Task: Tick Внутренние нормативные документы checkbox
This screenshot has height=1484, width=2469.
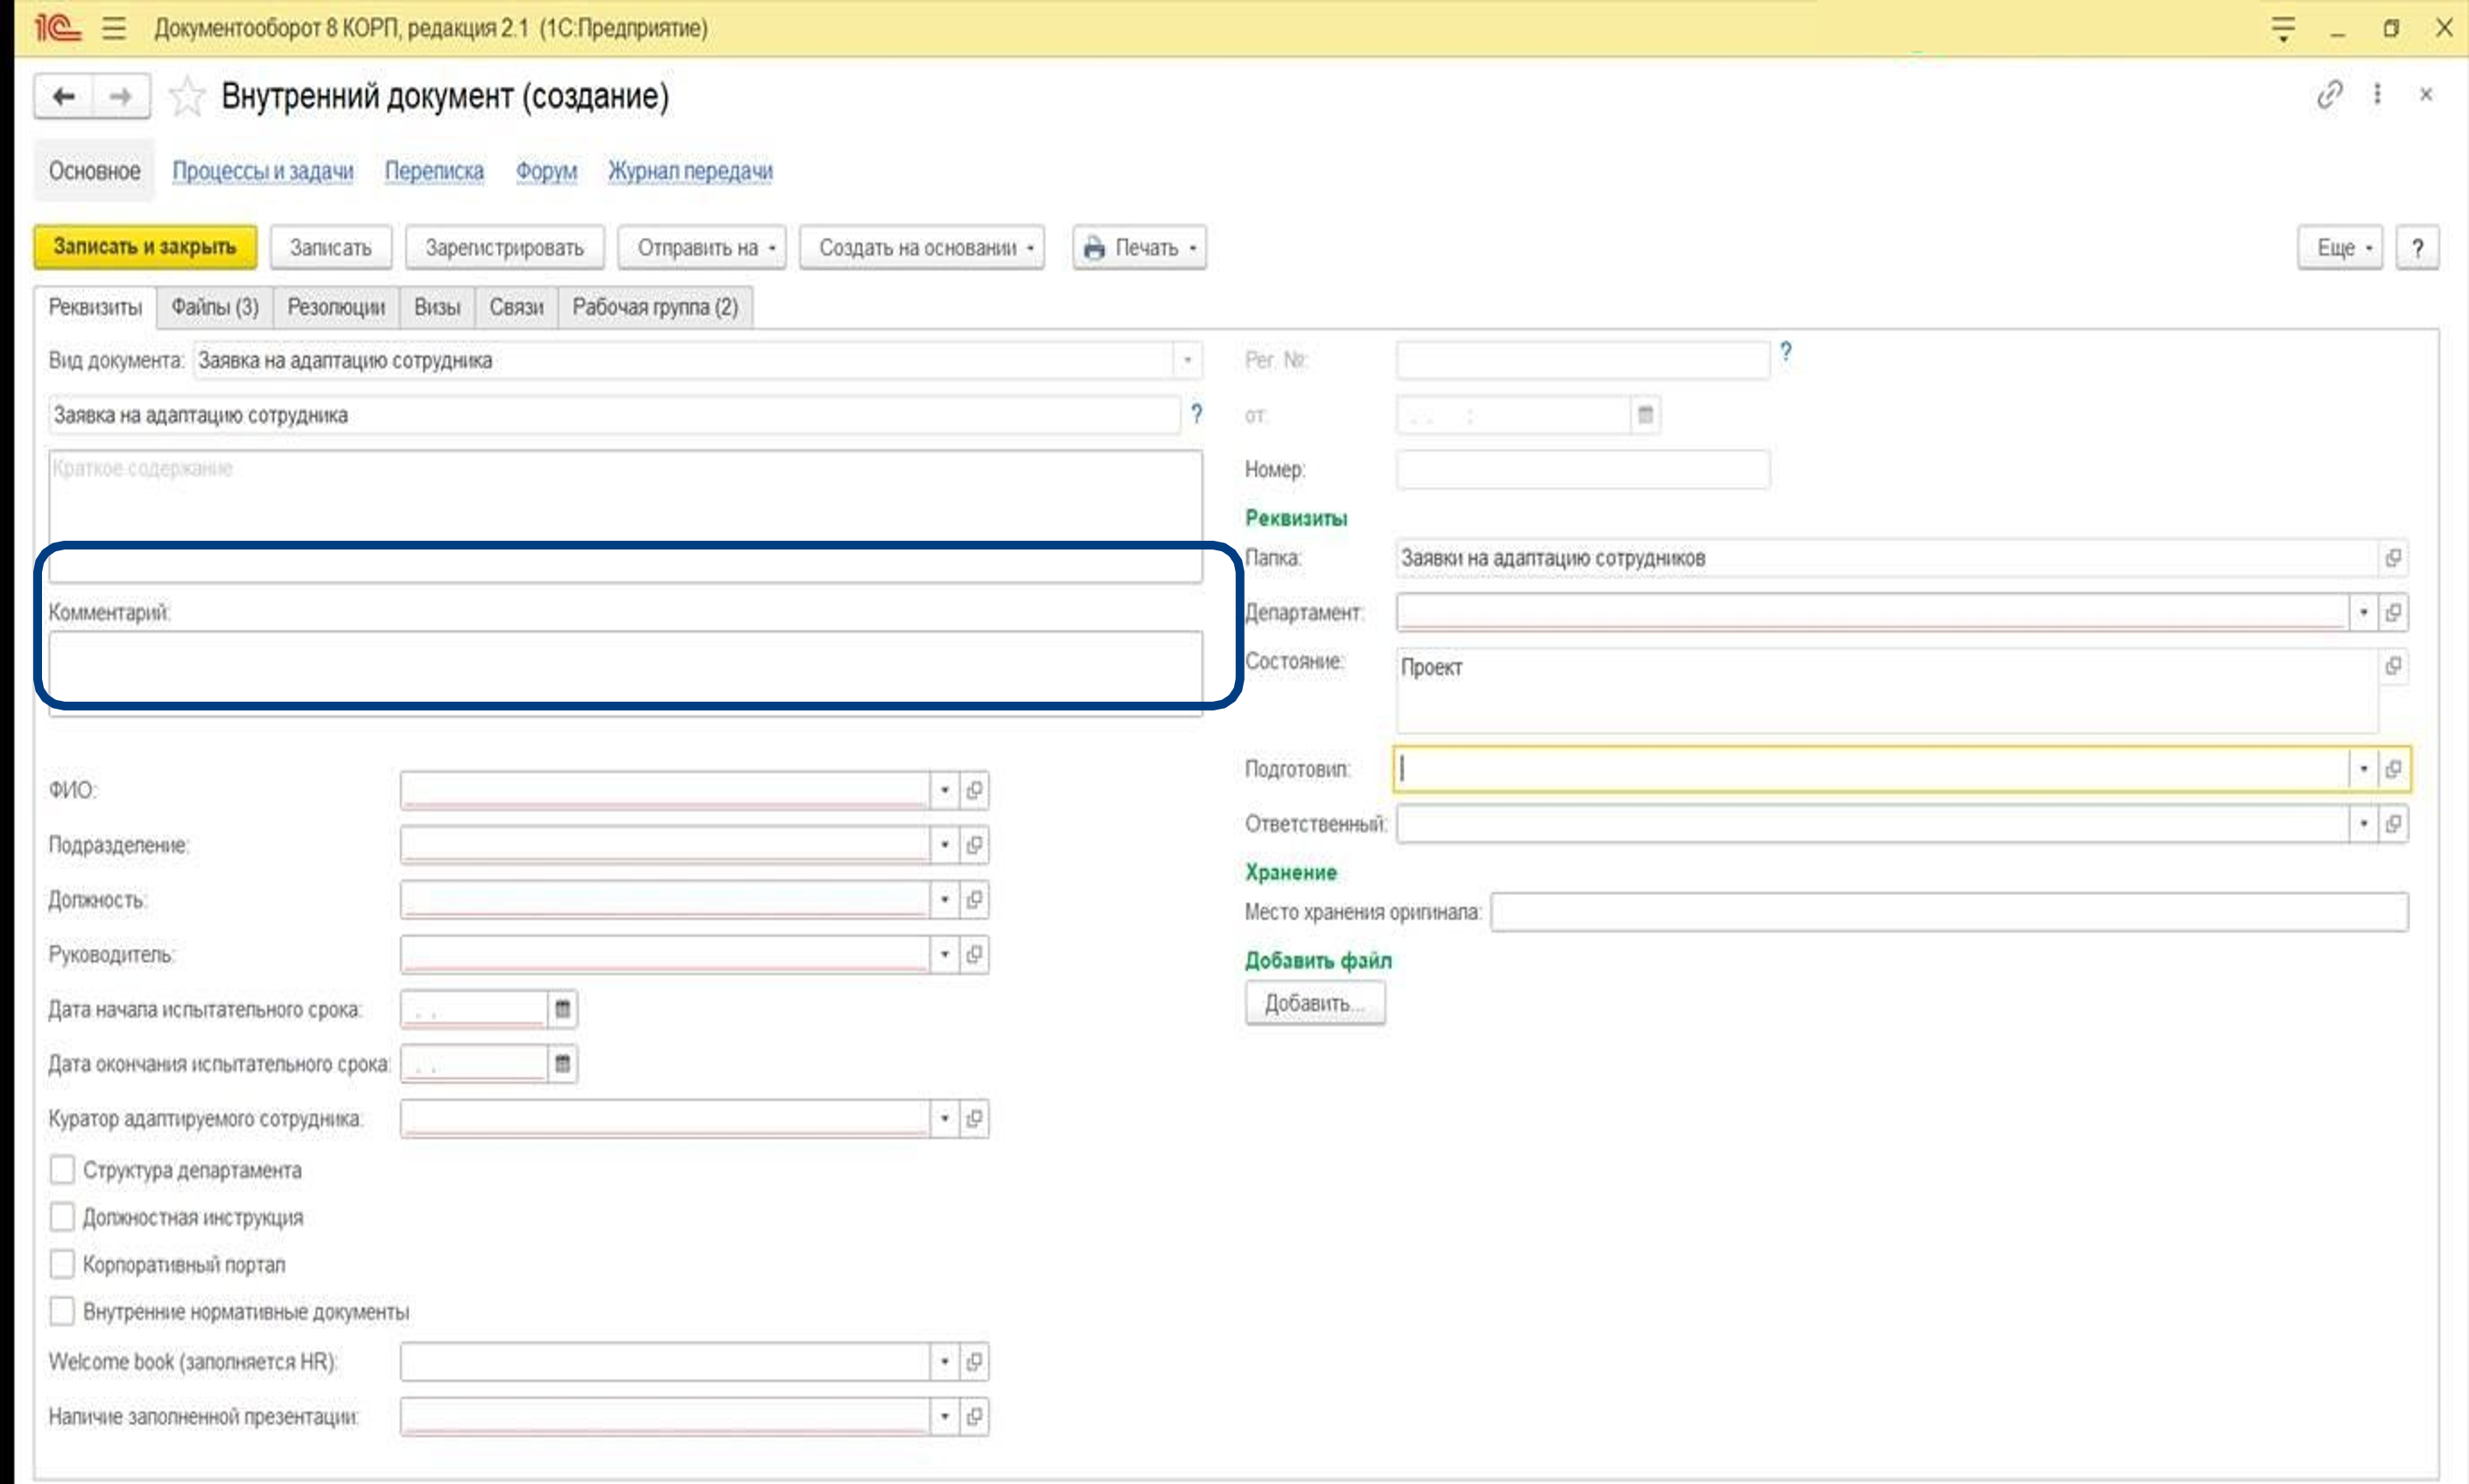Action: coord(62,1311)
